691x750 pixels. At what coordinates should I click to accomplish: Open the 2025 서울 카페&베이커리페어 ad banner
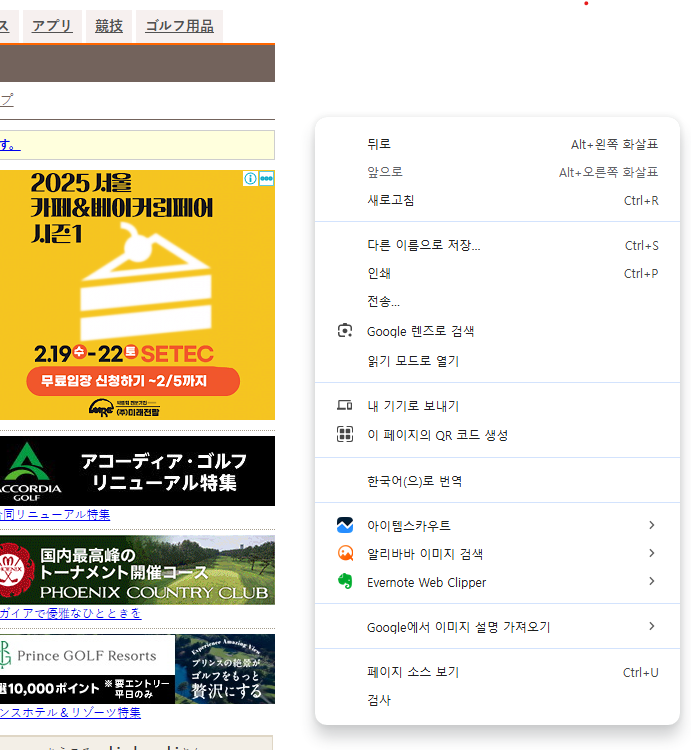(x=137, y=295)
